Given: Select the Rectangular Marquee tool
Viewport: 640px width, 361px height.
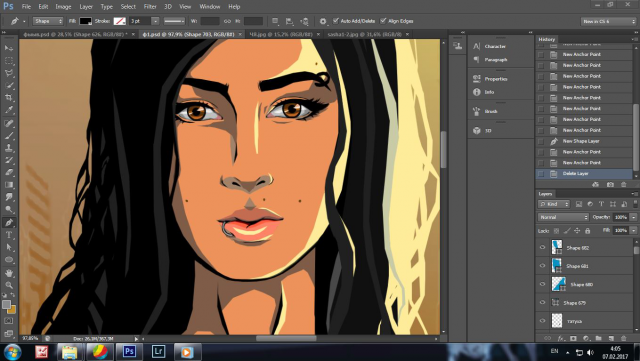Looking at the screenshot, I should [x=9, y=61].
